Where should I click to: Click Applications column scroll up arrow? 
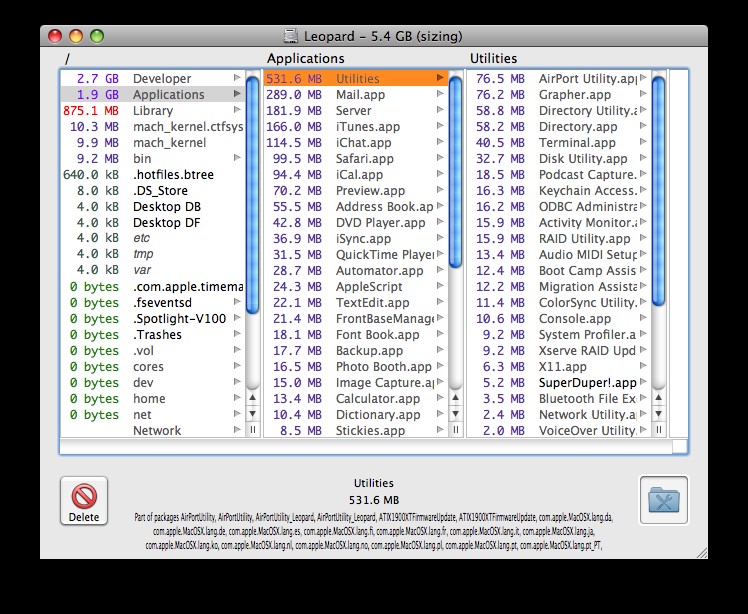[456, 397]
